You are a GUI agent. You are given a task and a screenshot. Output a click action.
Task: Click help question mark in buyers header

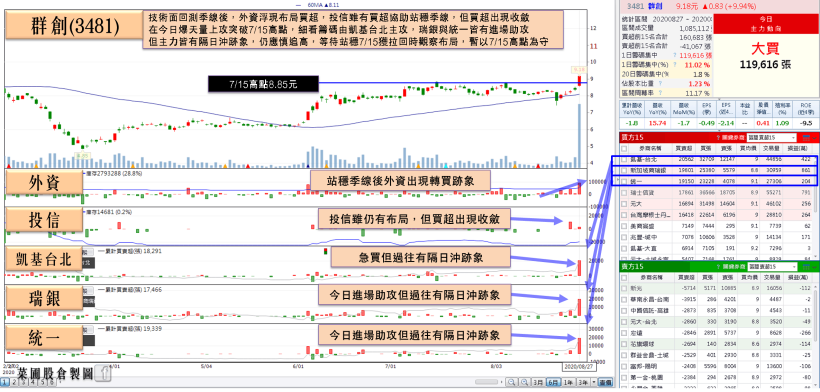719,137
